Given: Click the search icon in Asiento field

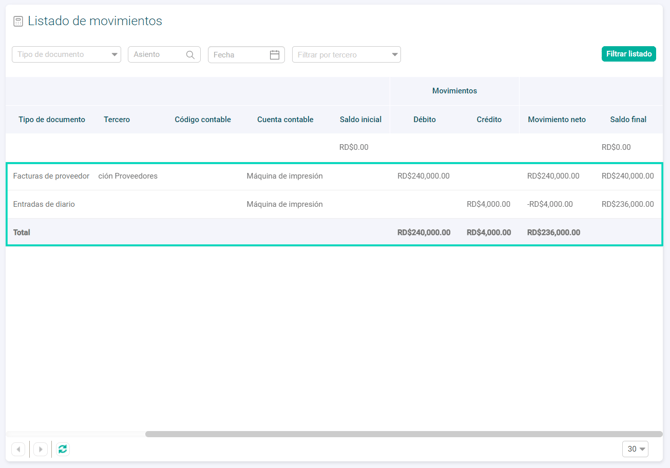Looking at the screenshot, I should pyautogui.click(x=190, y=55).
